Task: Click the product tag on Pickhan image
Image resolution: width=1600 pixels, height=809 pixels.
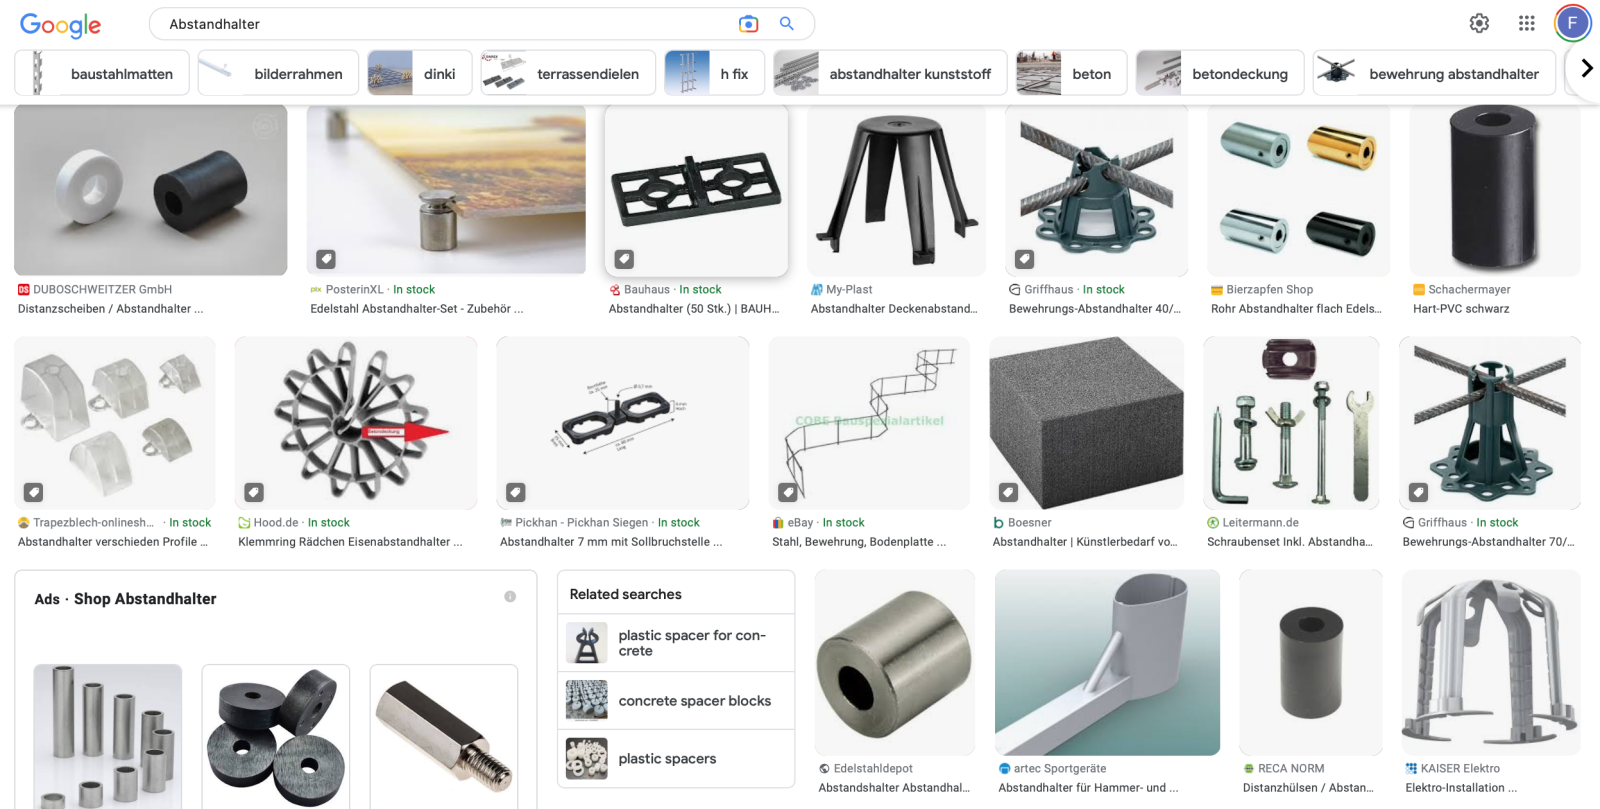Action: [x=516, y=492]
